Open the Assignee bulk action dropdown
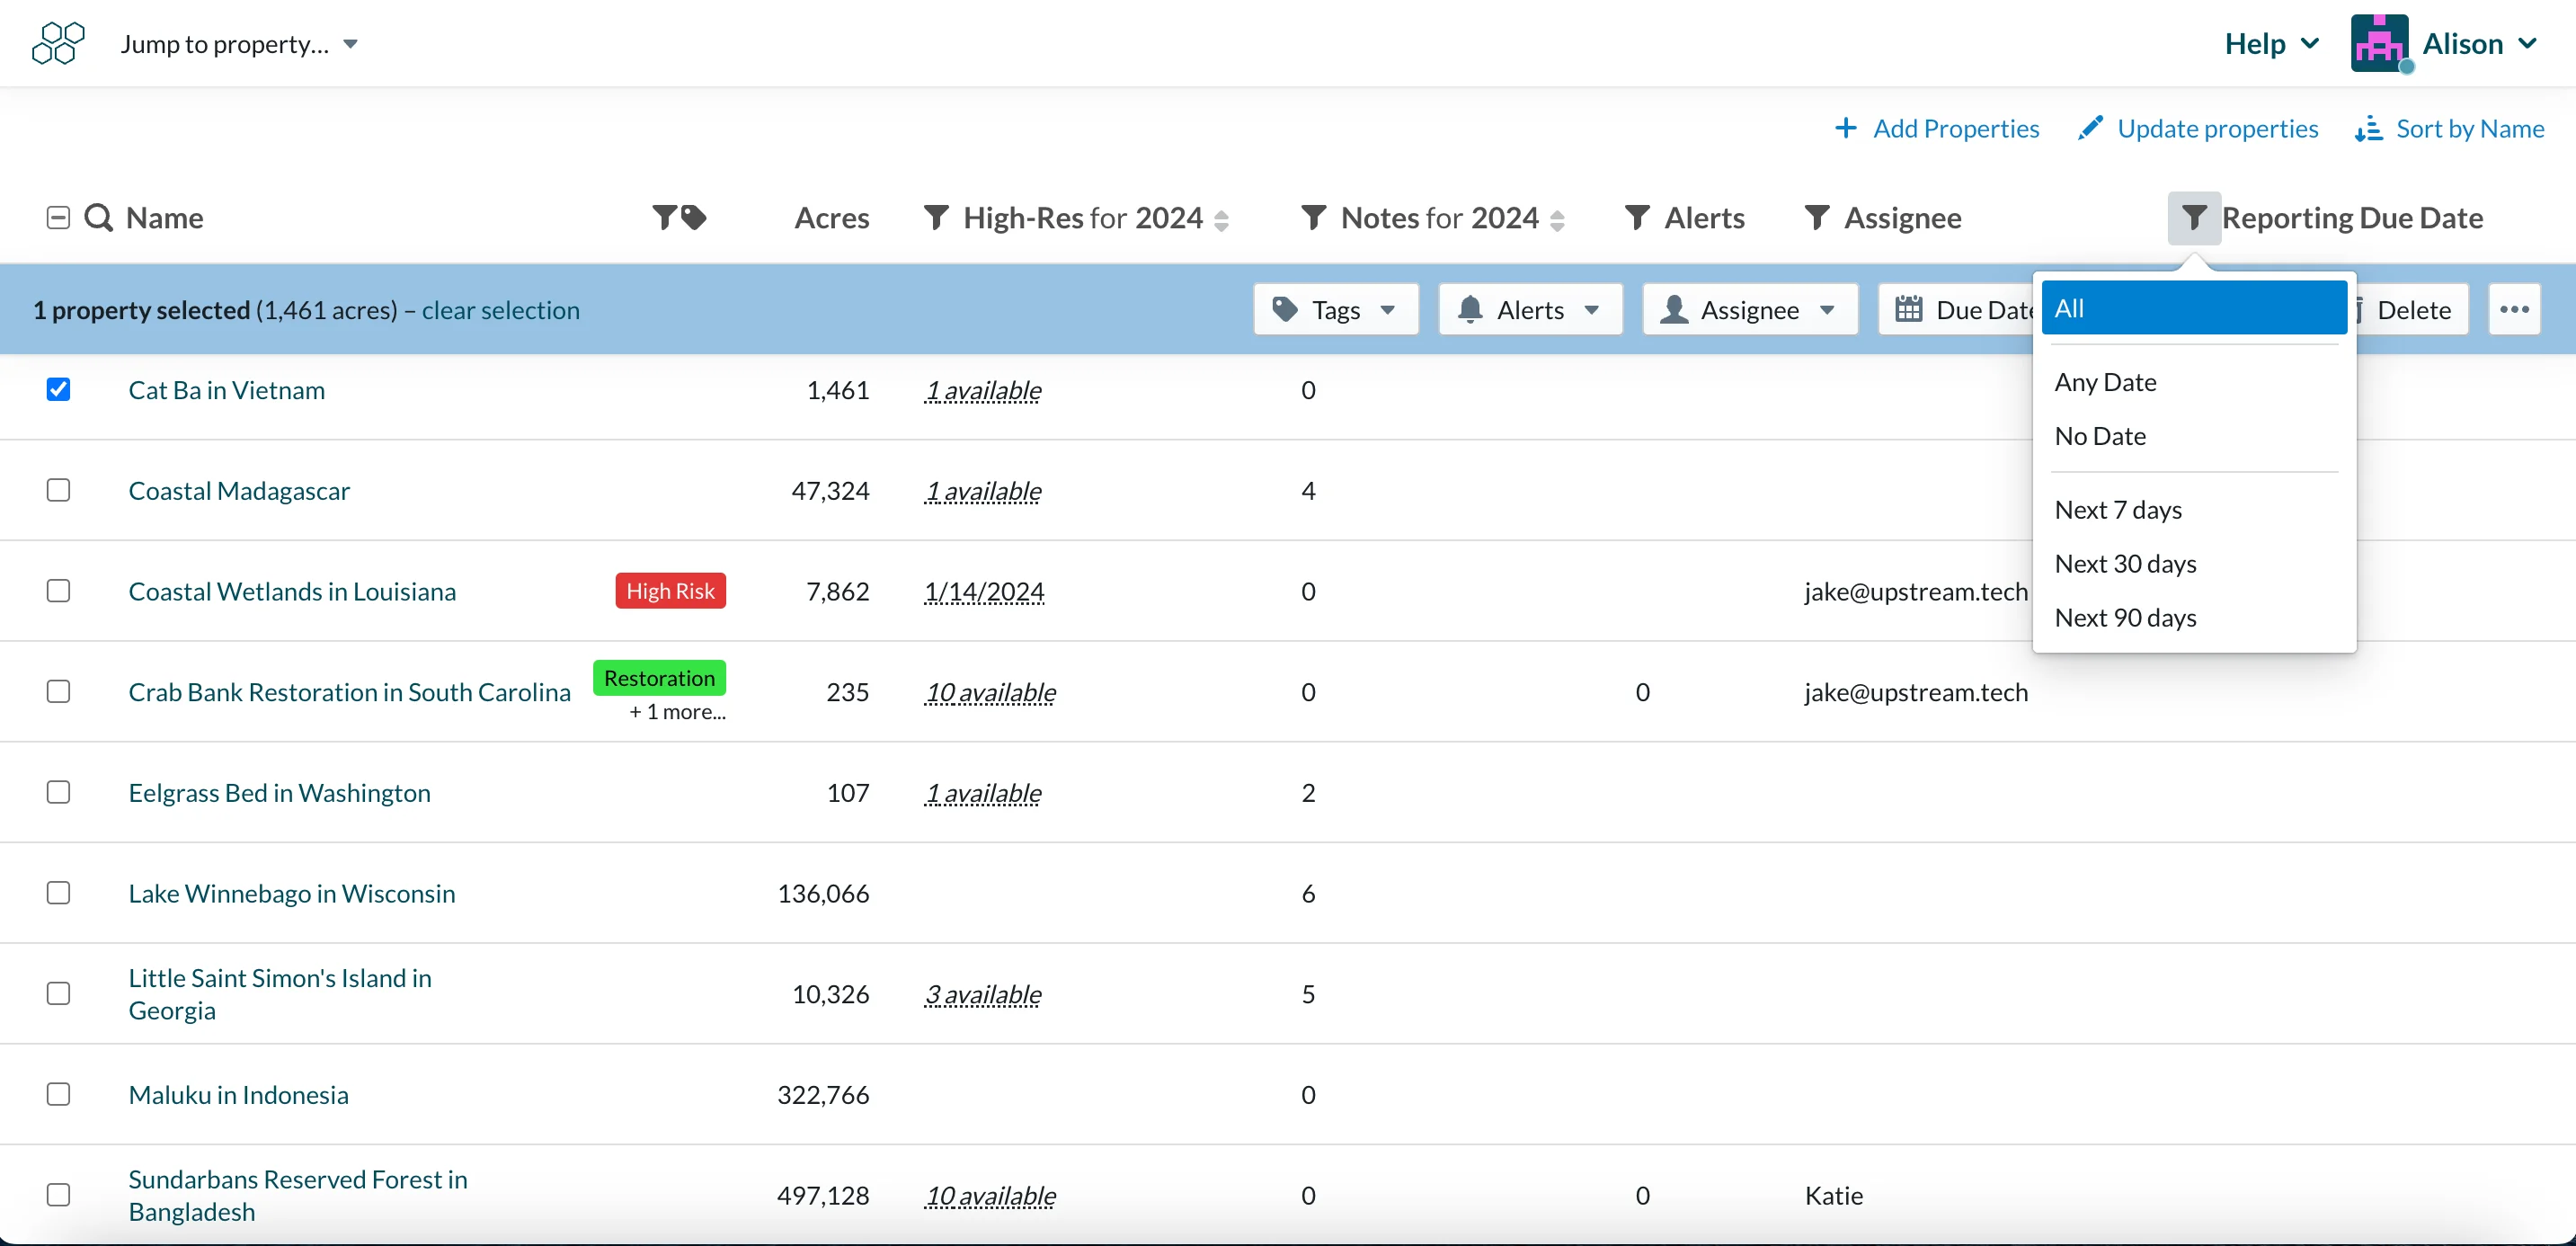The height and width of the screenshot is (1246, 2576). tap(1749, 310)
